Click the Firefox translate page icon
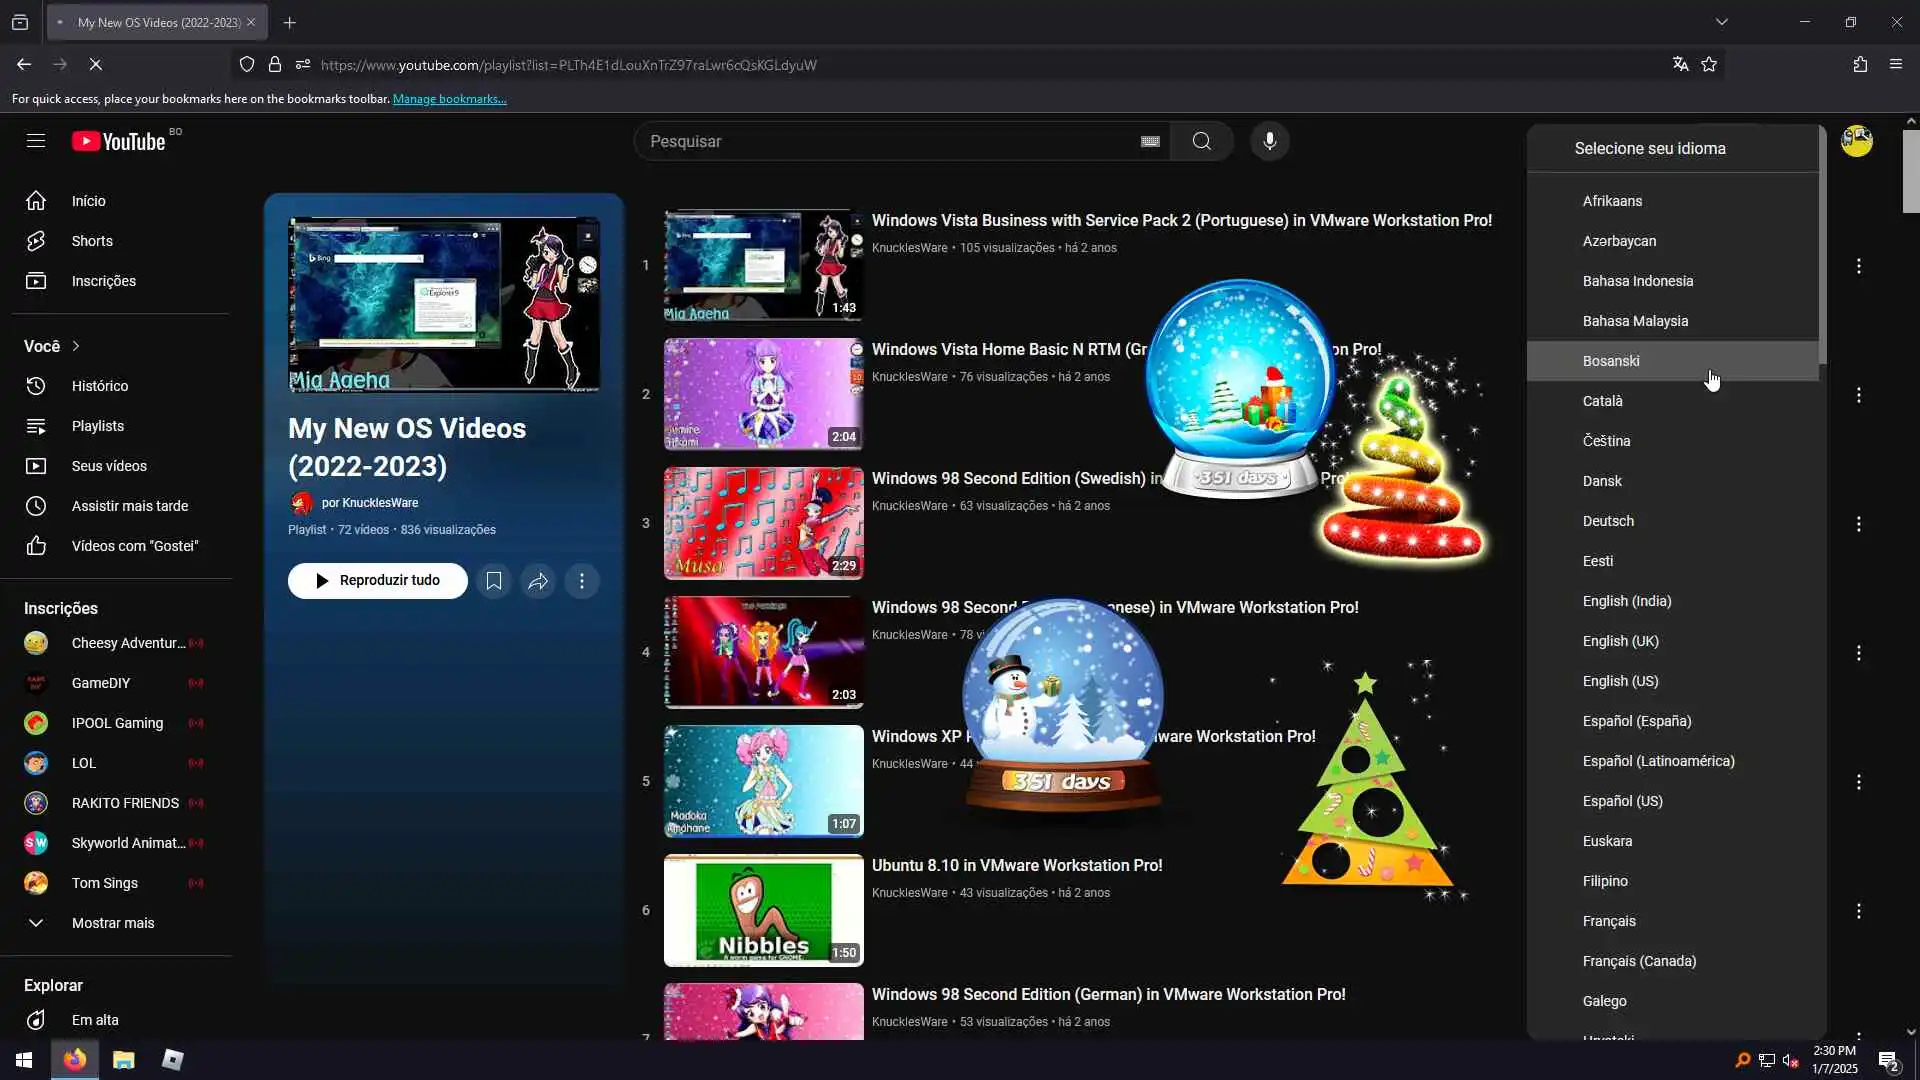Screen dimensions: 1920x1080 pos(1680,64)
